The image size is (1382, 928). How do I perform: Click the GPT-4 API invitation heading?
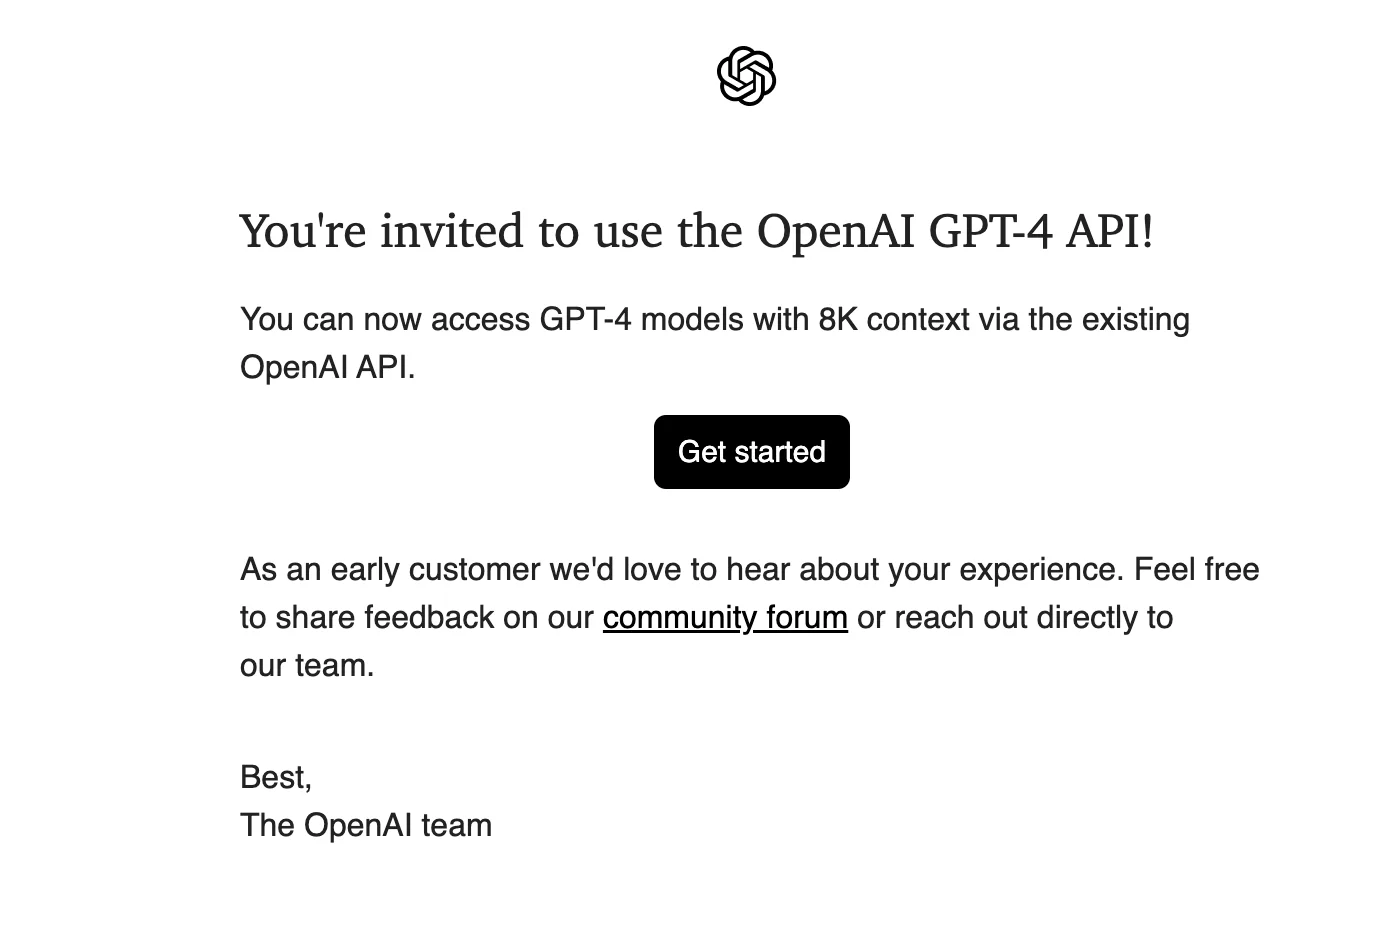[697, 231]
